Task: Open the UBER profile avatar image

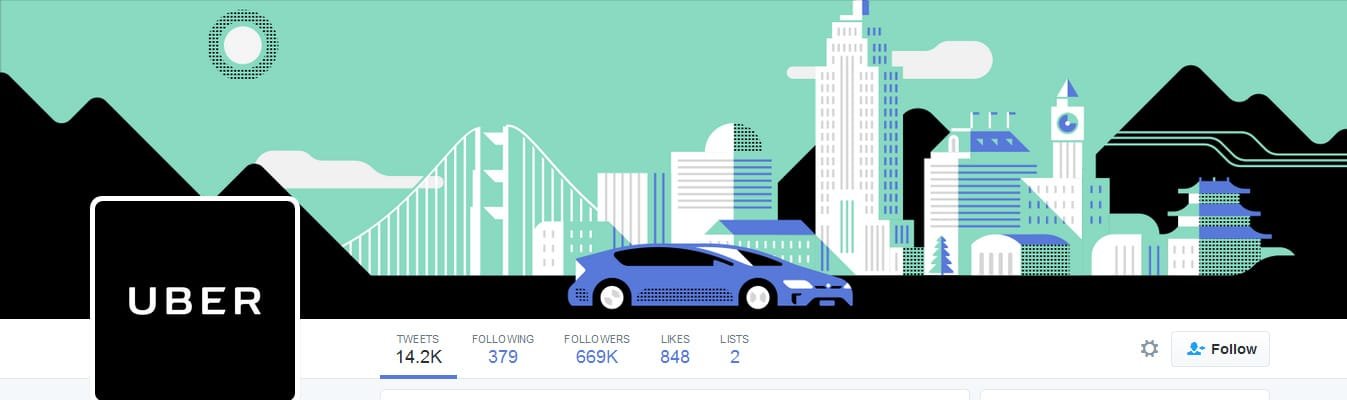Action: [195, 299]
